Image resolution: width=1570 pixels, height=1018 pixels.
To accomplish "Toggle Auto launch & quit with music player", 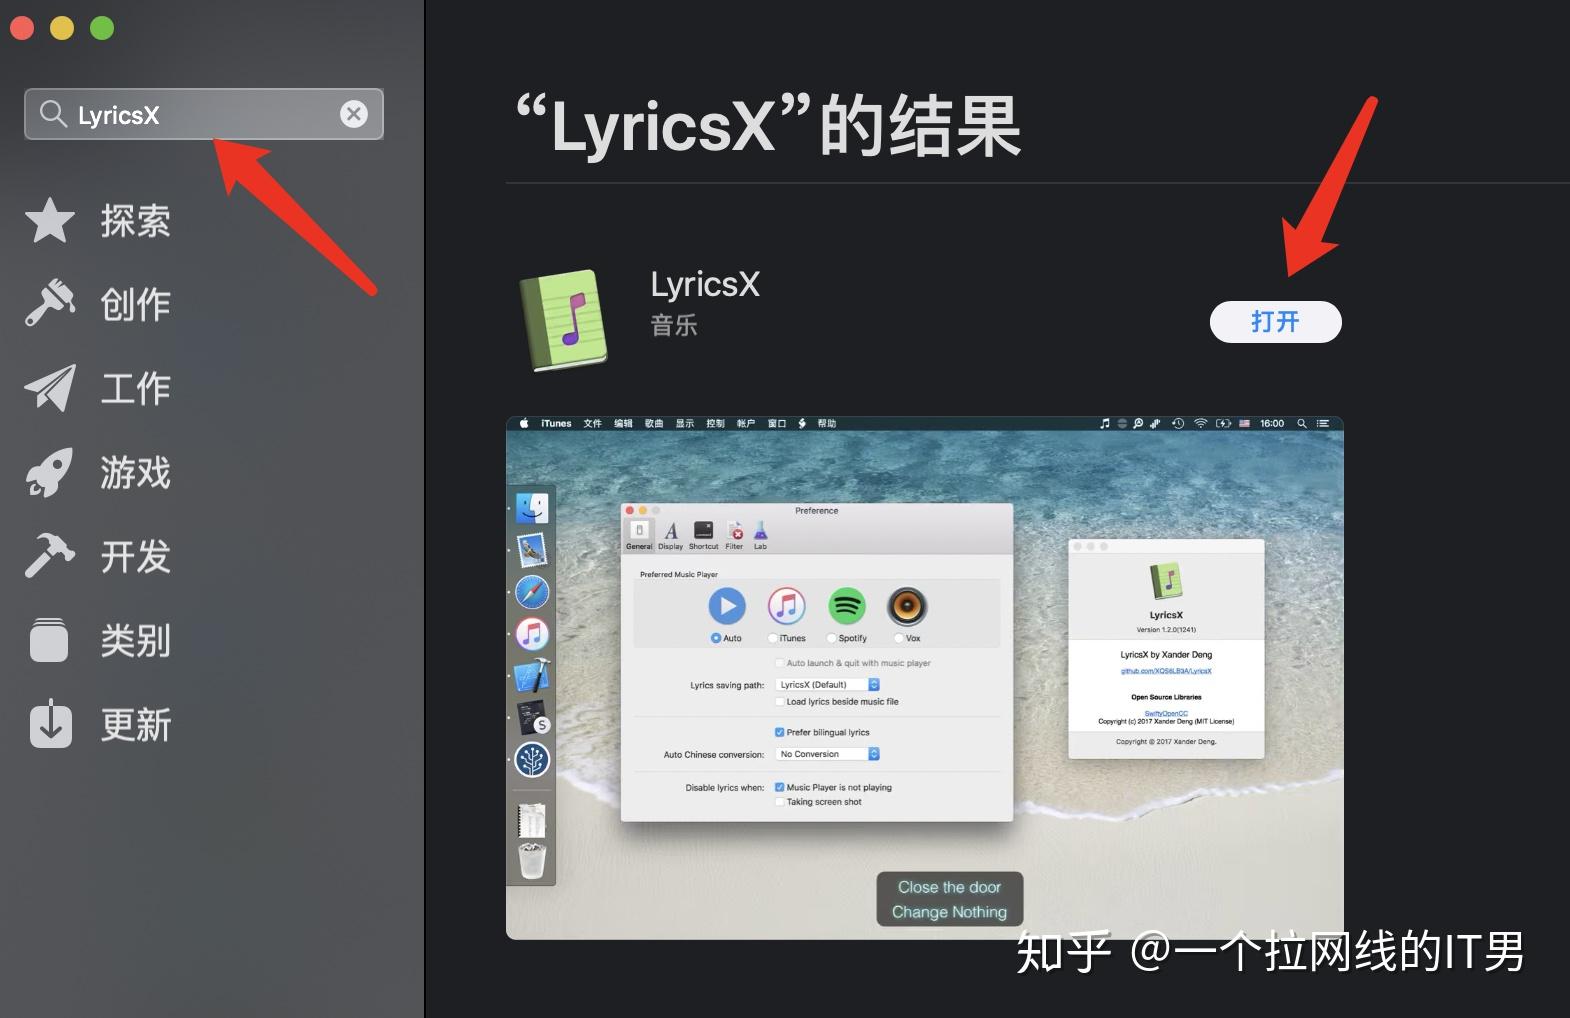I will pos(780,663).
